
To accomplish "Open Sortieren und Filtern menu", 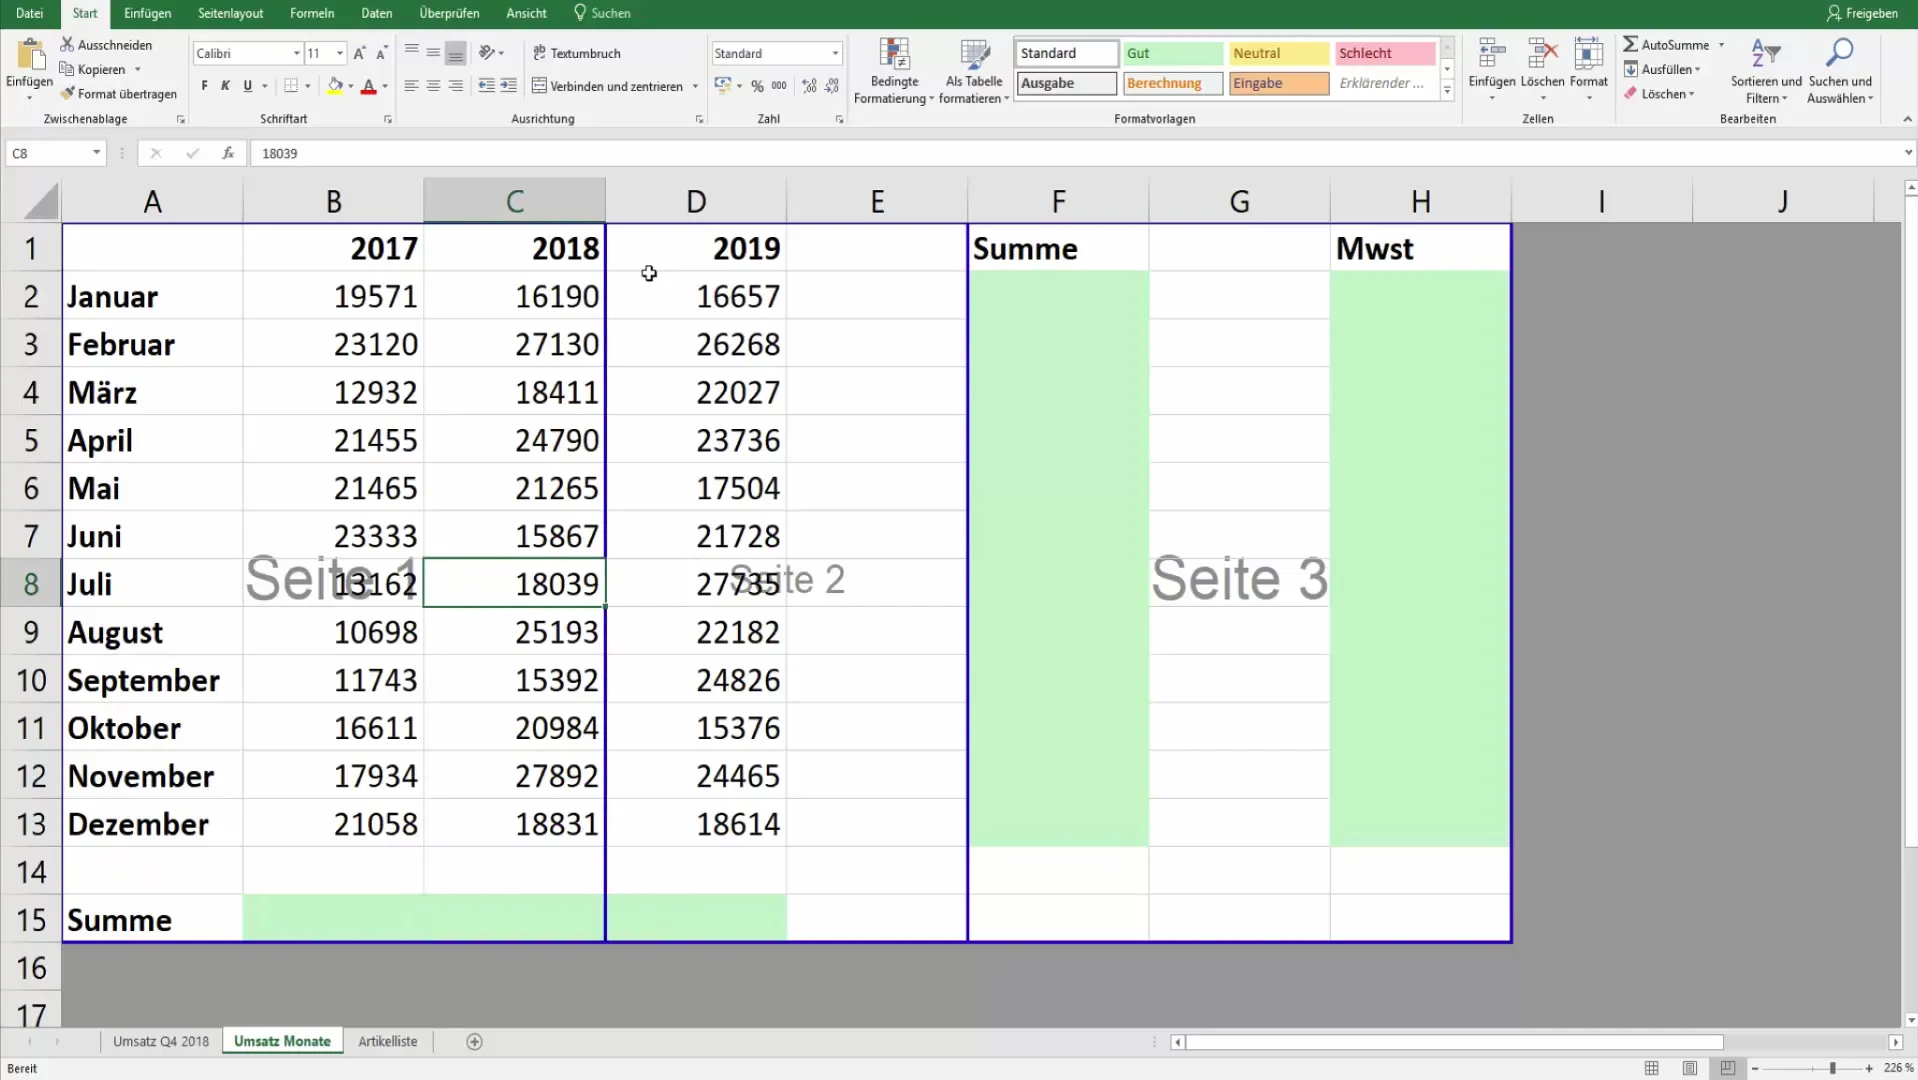I will [x=1766, y=71].
